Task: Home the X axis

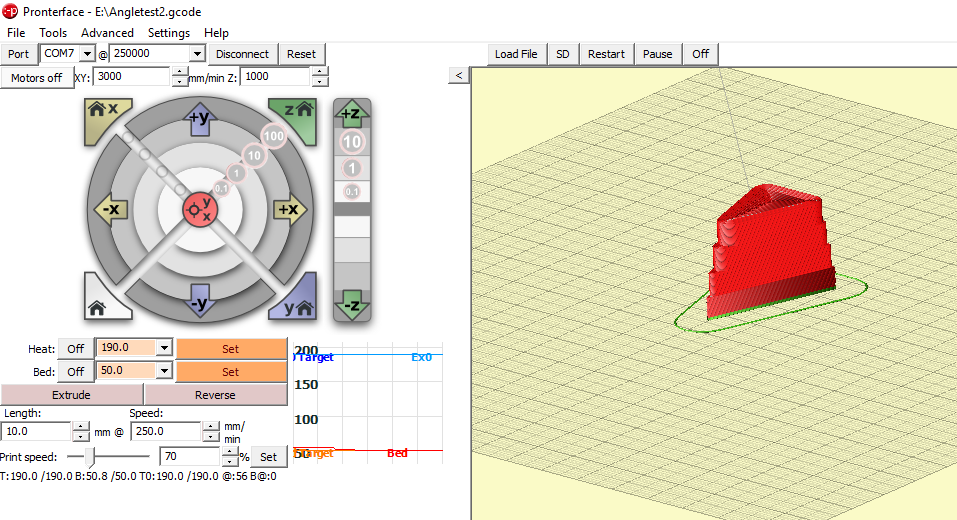Action: [104, 119]
